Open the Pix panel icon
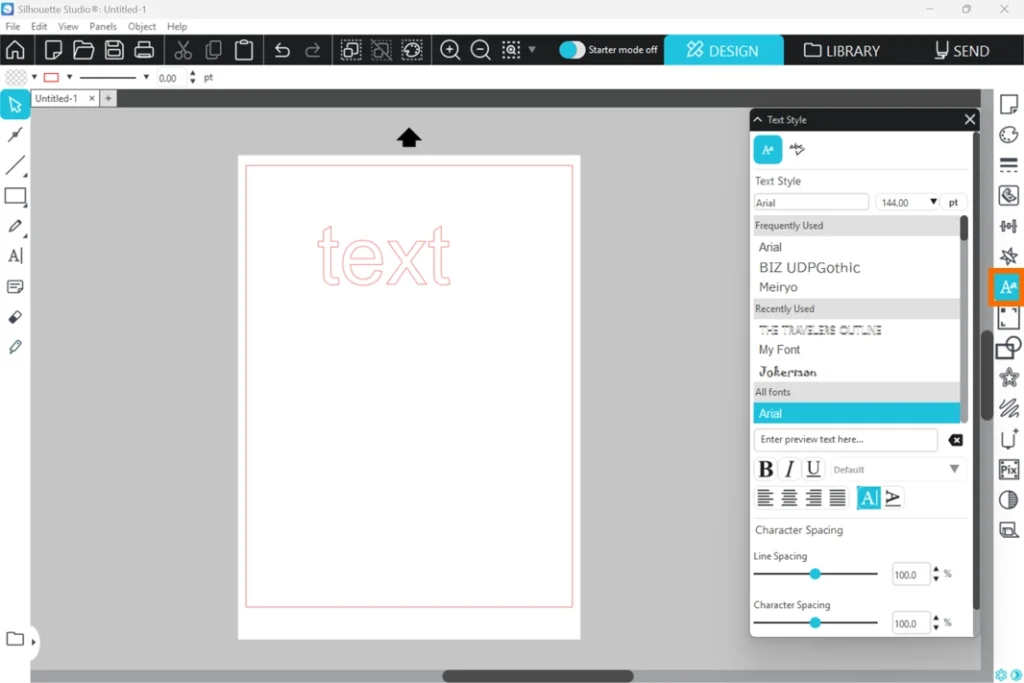Image resolution: width=1024 pixels, height=683 pixels. 1008,469
